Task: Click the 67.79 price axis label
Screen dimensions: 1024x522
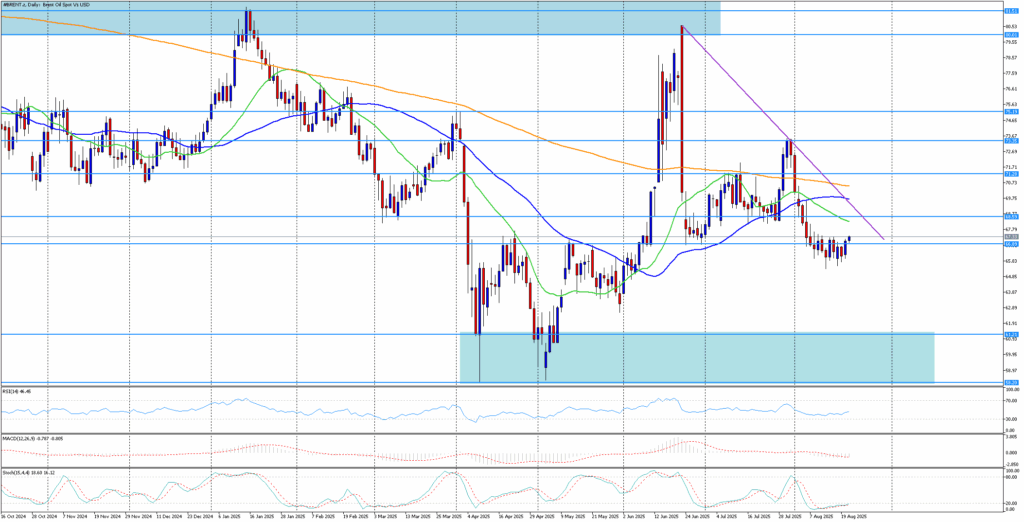Action: pos(1011,229)
